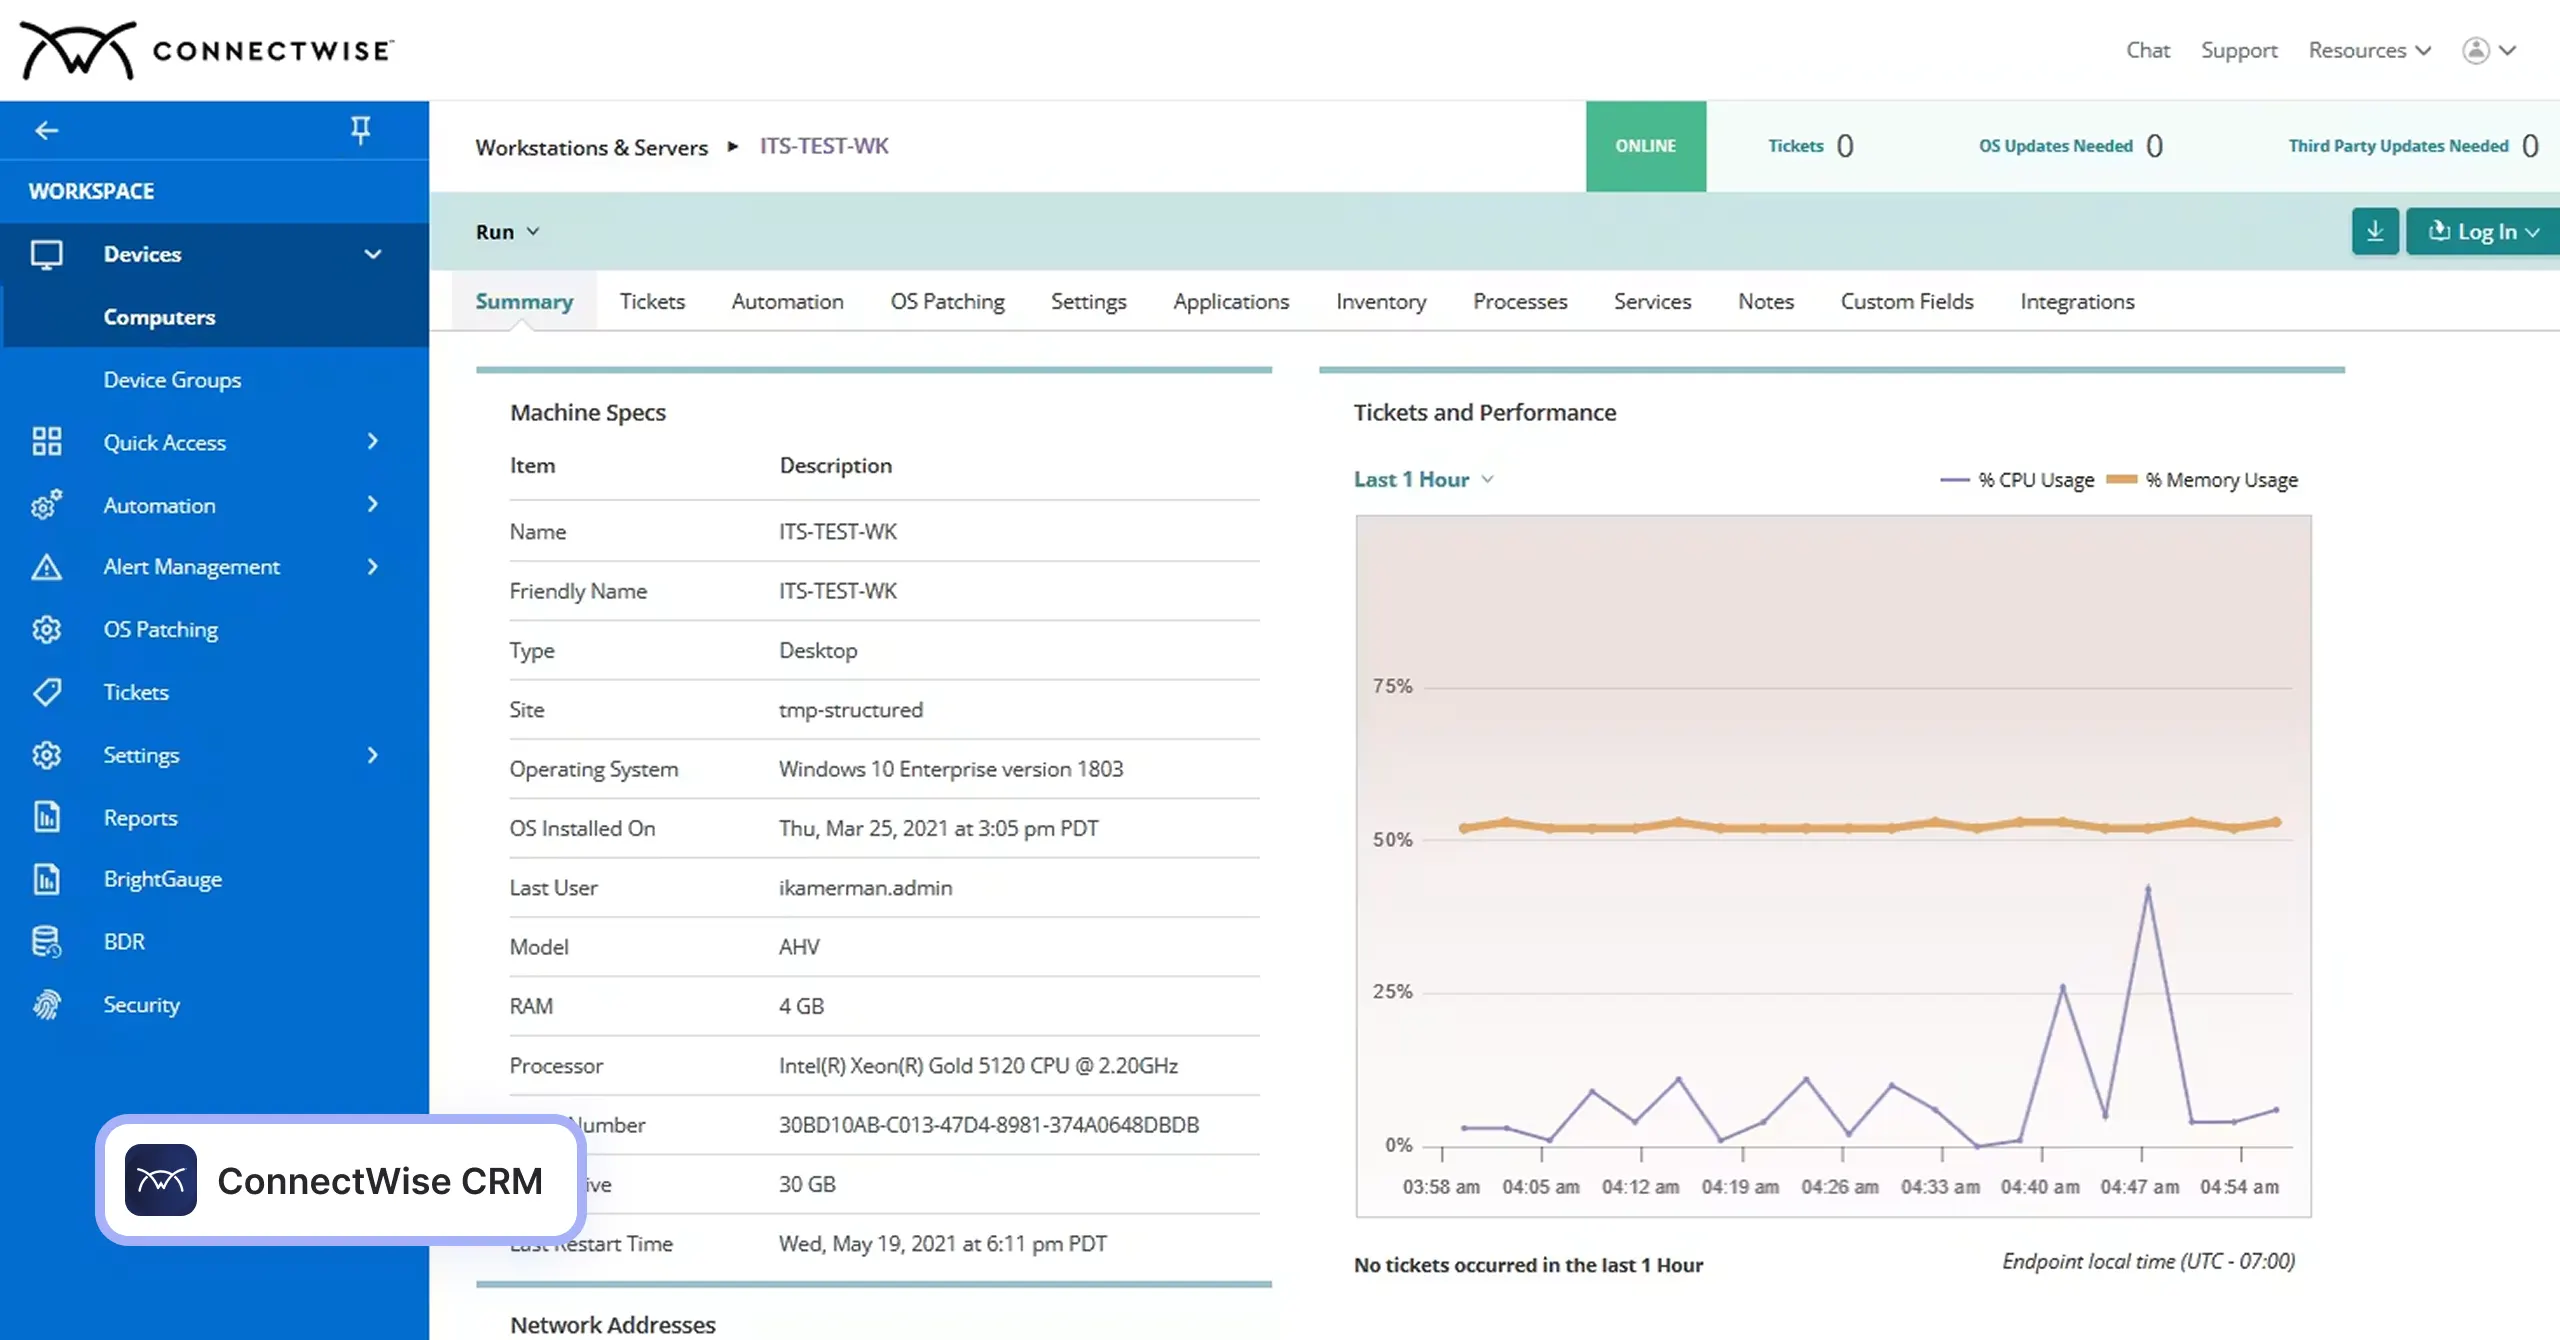Open the Support link
This screenshot has height=1340, width=2560.
coord(2238,50)
